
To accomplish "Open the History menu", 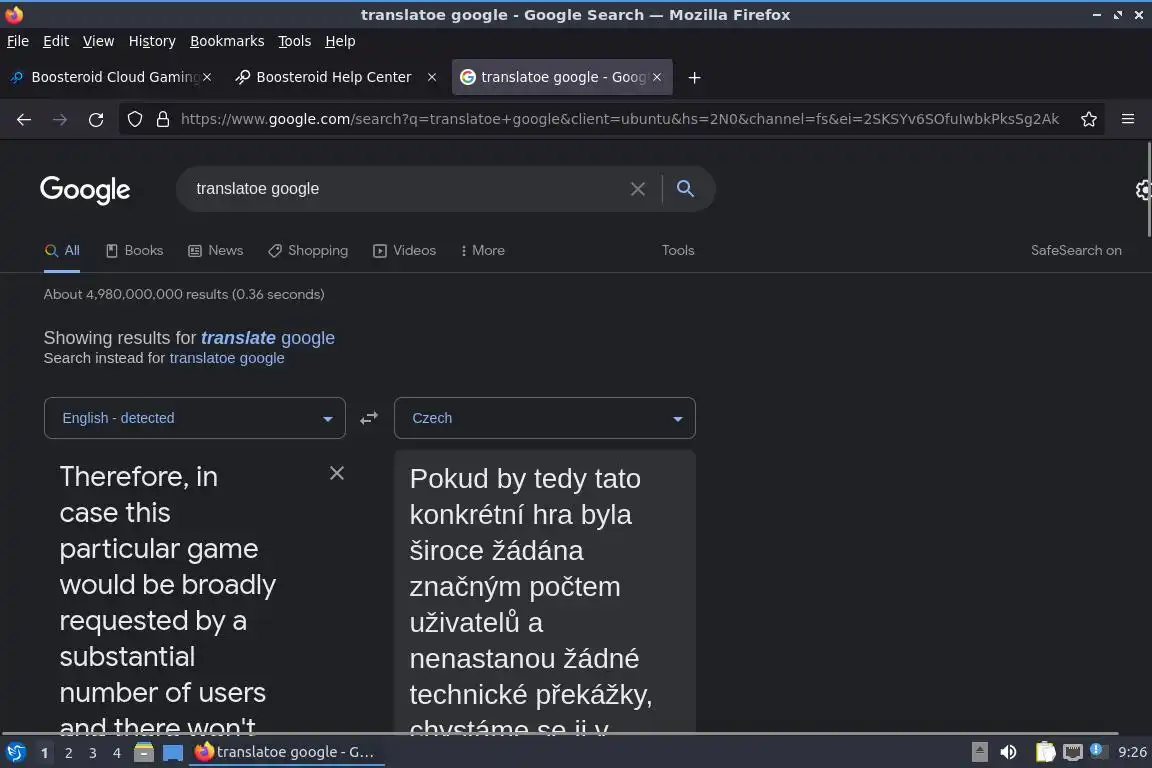I will click(x=152, y=41).
